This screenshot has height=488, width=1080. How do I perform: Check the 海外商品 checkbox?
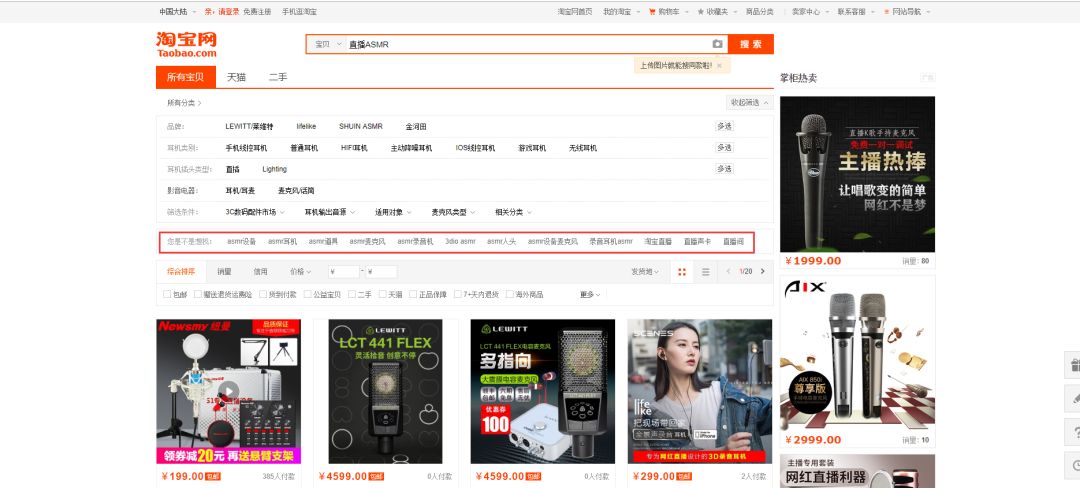509,294
